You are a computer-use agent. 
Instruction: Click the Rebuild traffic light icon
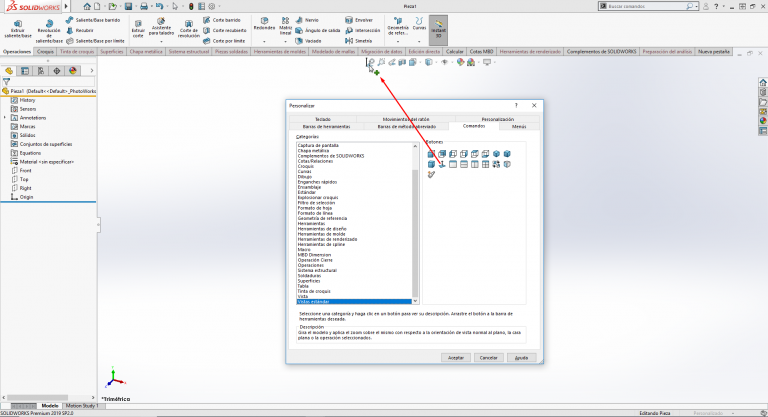click(x=191, y=6)
